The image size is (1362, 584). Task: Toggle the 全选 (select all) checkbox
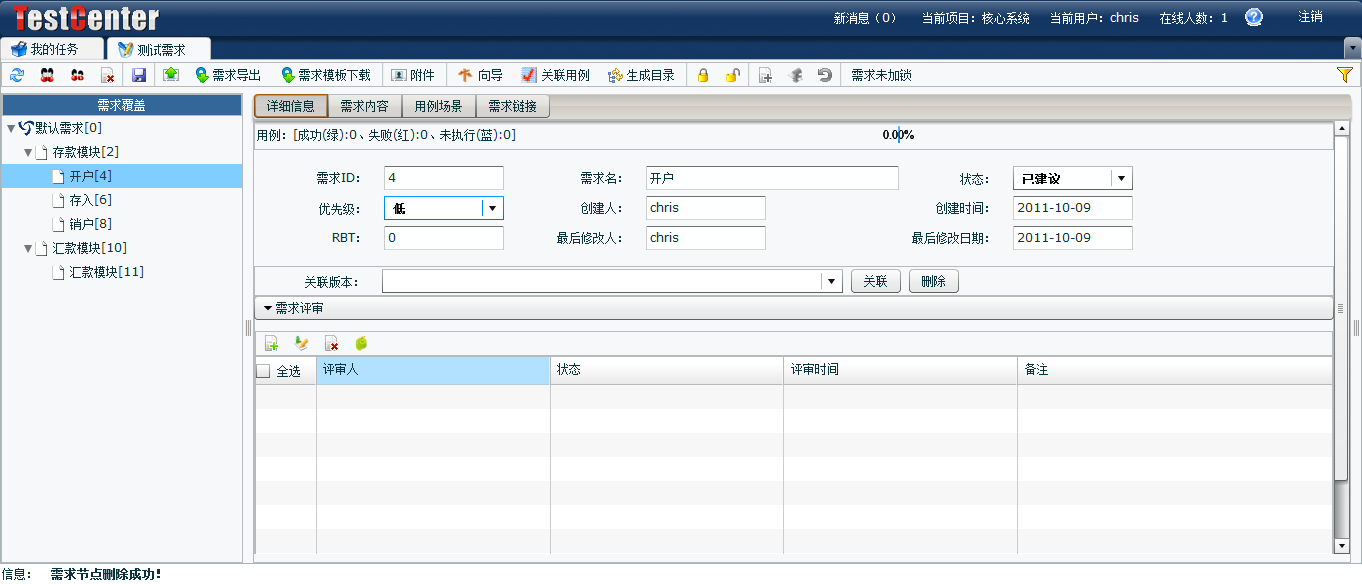(263, 370)
